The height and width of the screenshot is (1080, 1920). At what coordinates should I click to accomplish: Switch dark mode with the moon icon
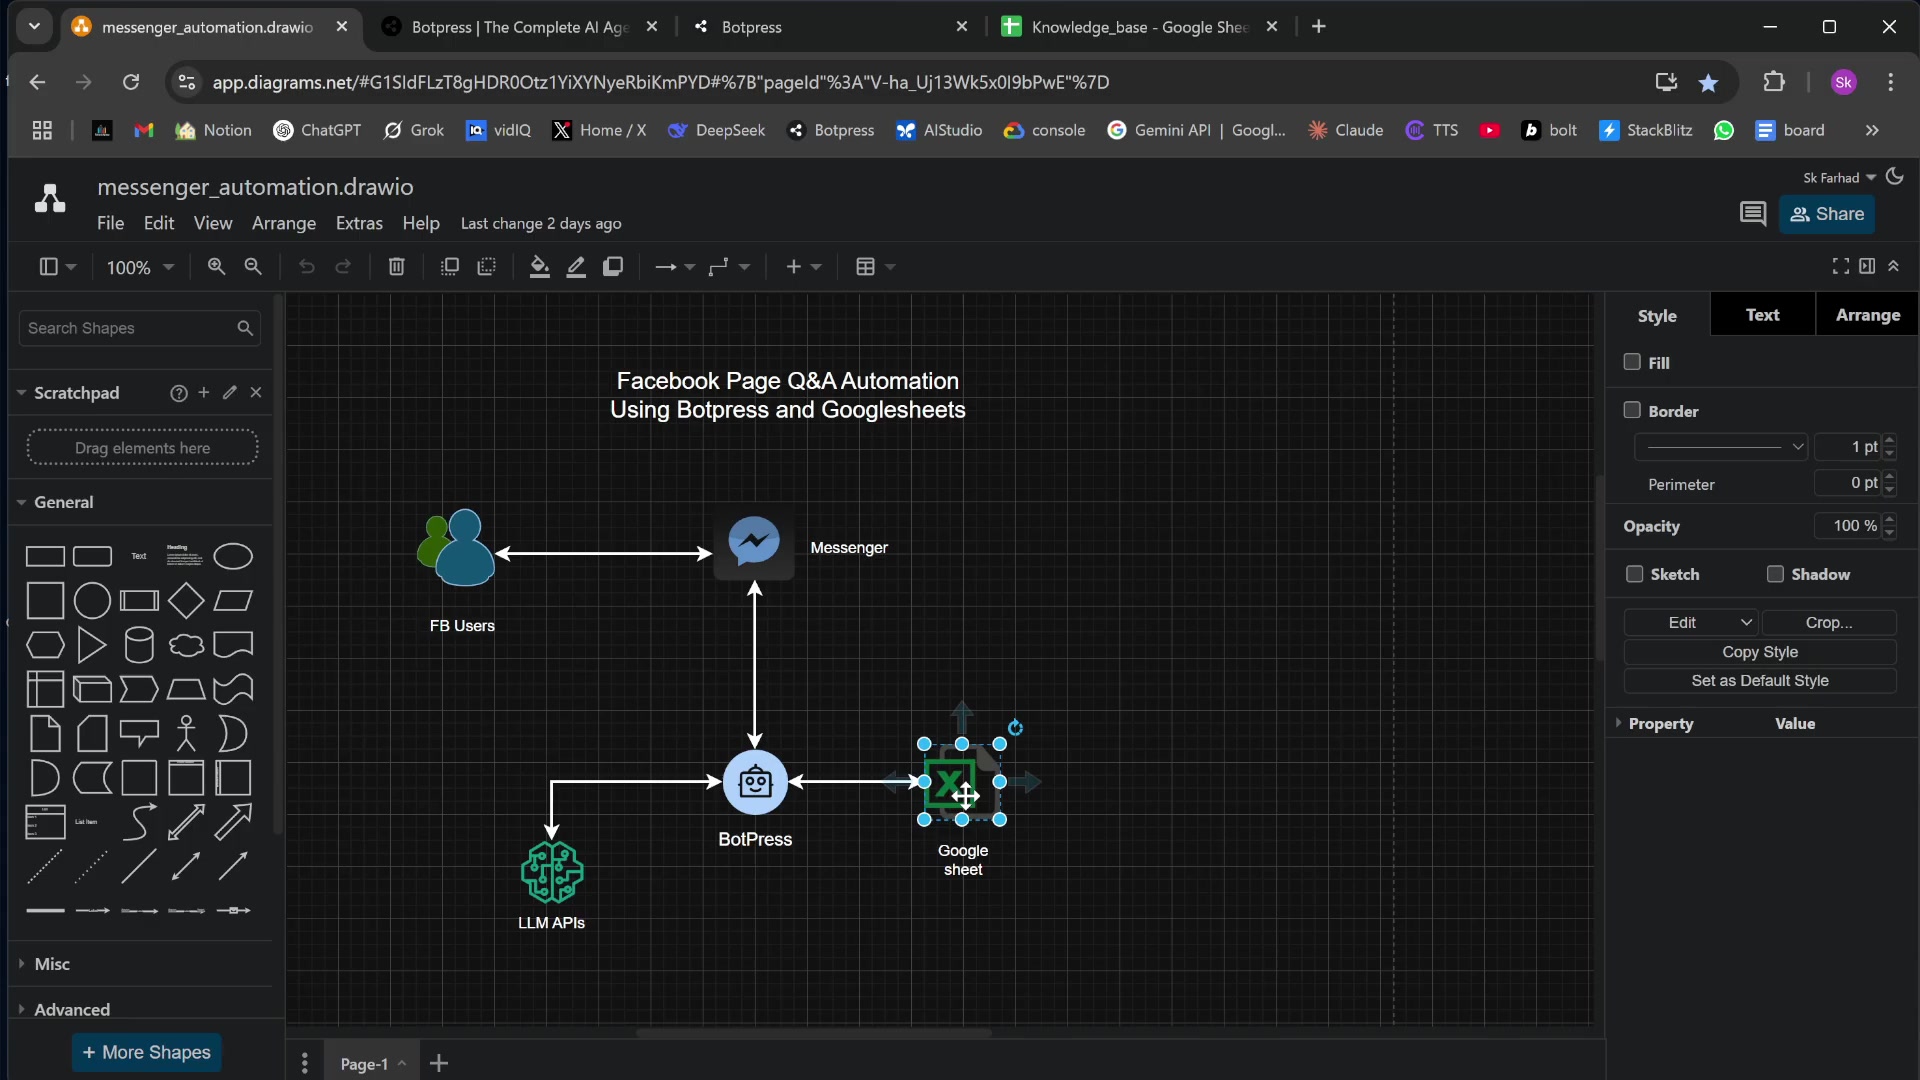[x=1894, y=177]
